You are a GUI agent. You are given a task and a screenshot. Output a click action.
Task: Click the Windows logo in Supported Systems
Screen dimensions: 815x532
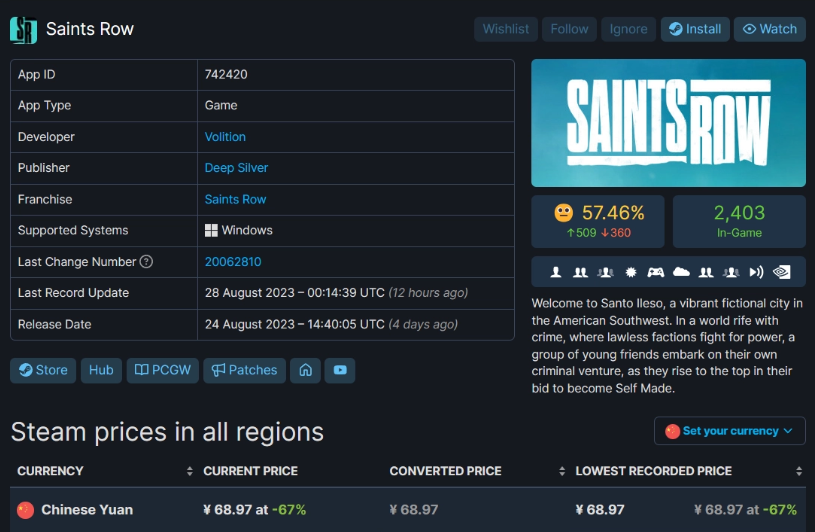211,230
